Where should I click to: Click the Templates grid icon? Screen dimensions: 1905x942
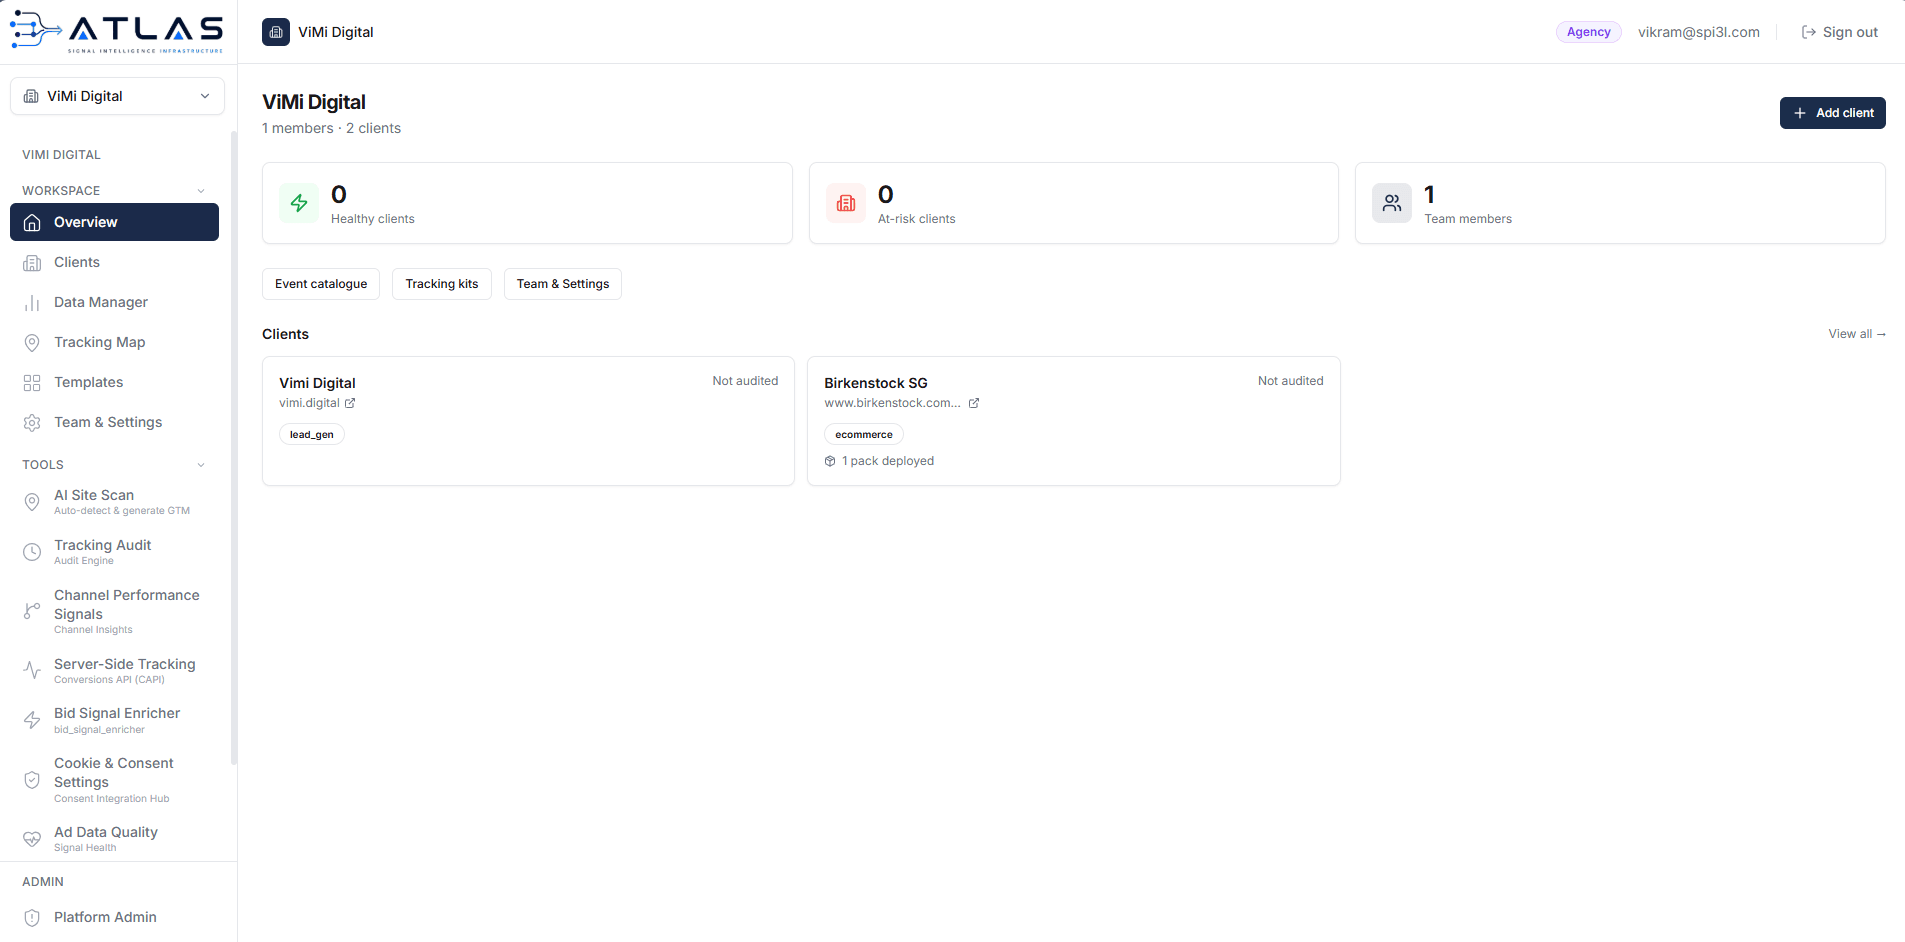[32, 382]
